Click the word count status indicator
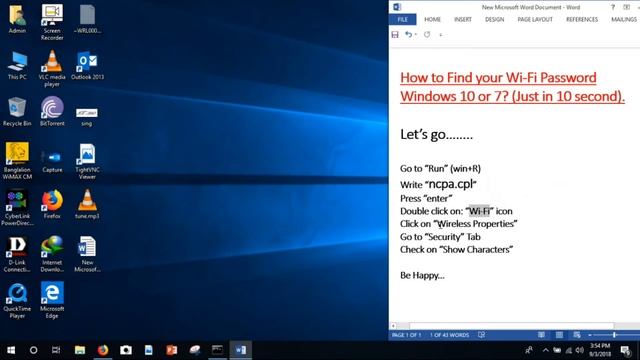The width and height of the screenshot is (640, 360). point(449,335)
